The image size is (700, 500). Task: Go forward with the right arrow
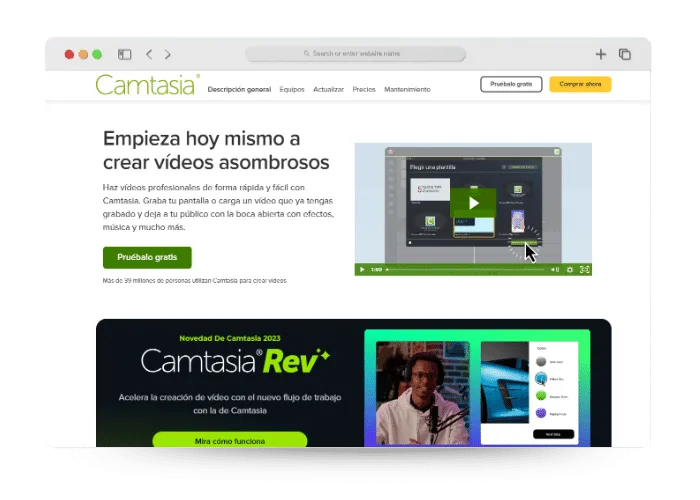click(167, 54)
